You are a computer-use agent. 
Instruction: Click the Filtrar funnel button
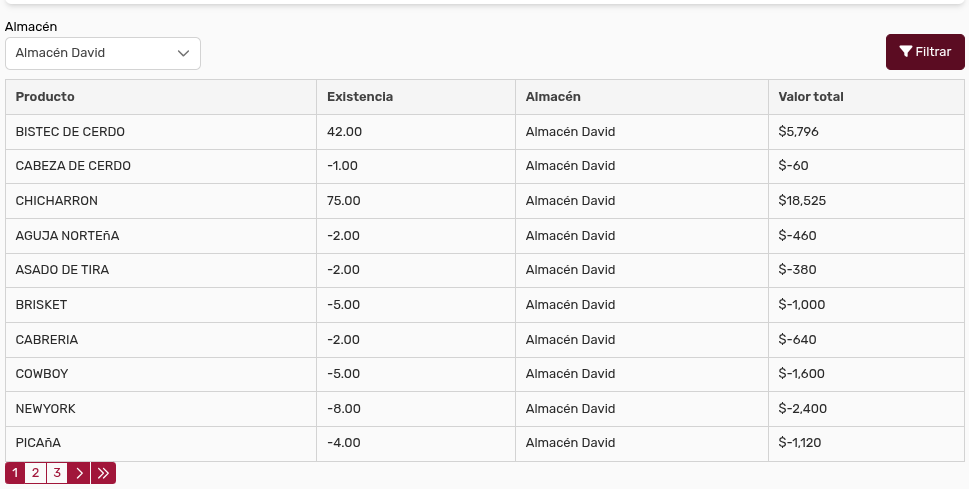(x=924, y=52)
